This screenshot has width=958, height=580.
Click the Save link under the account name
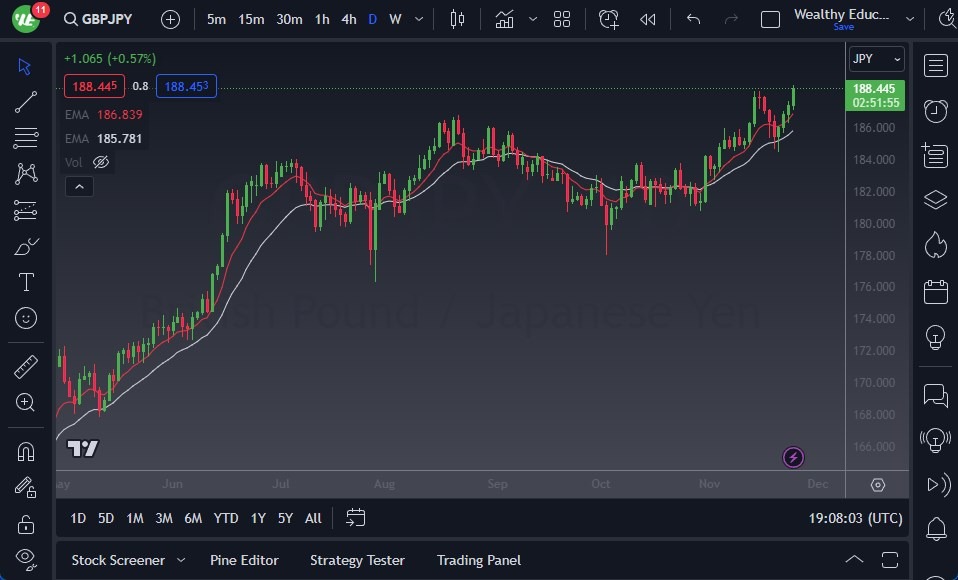[845, 27]
